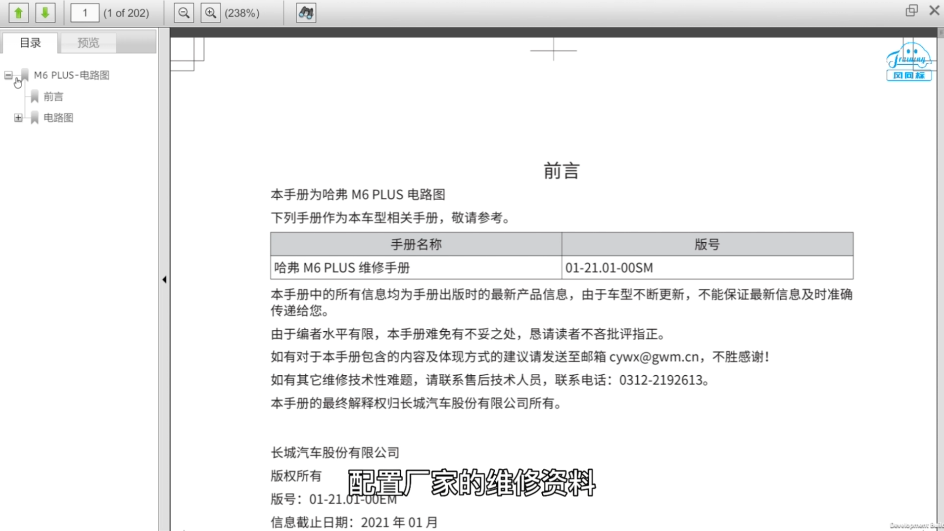Screen dimensions: 944x531
Task: Click the 手册名称 table header
Action: pos(416,244)
